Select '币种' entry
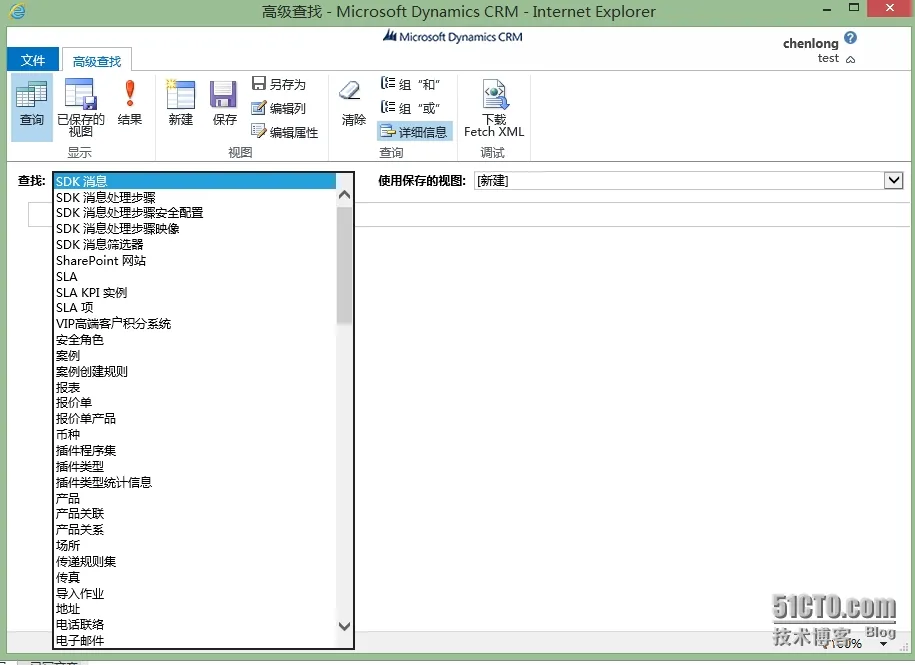 [x=195, y=435]
